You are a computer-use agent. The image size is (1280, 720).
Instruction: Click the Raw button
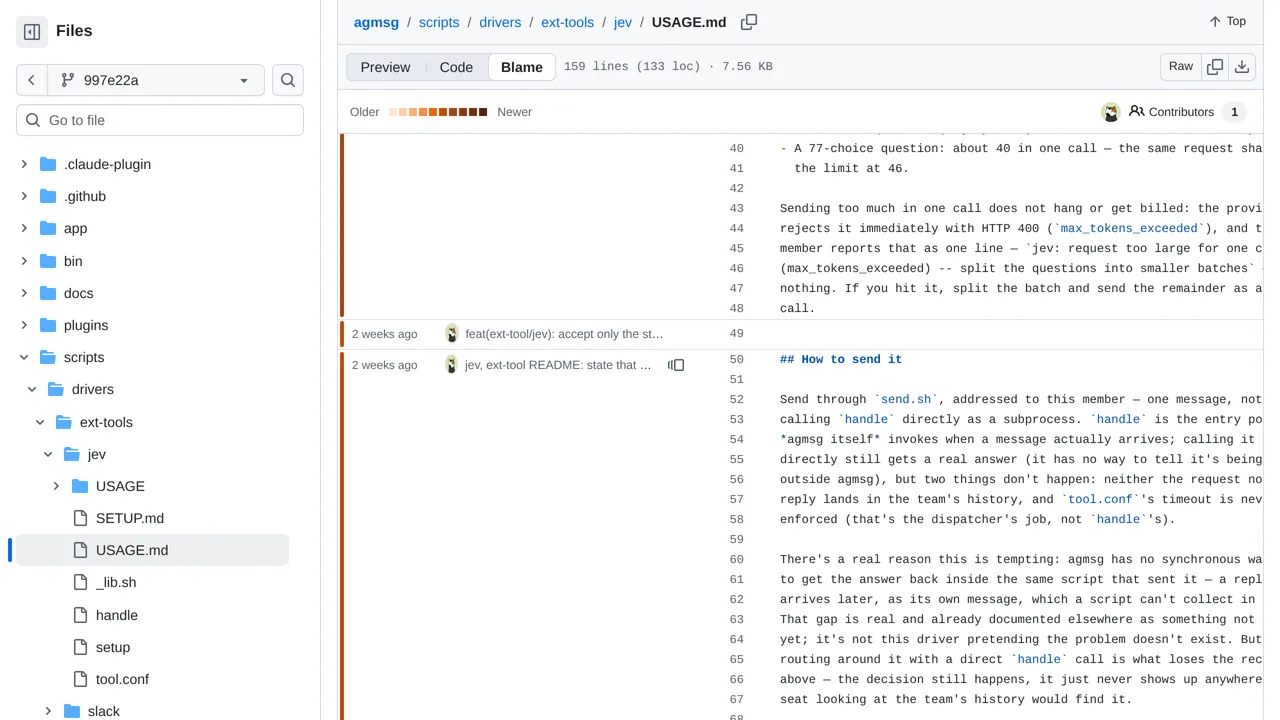[x=1181, y=67]
